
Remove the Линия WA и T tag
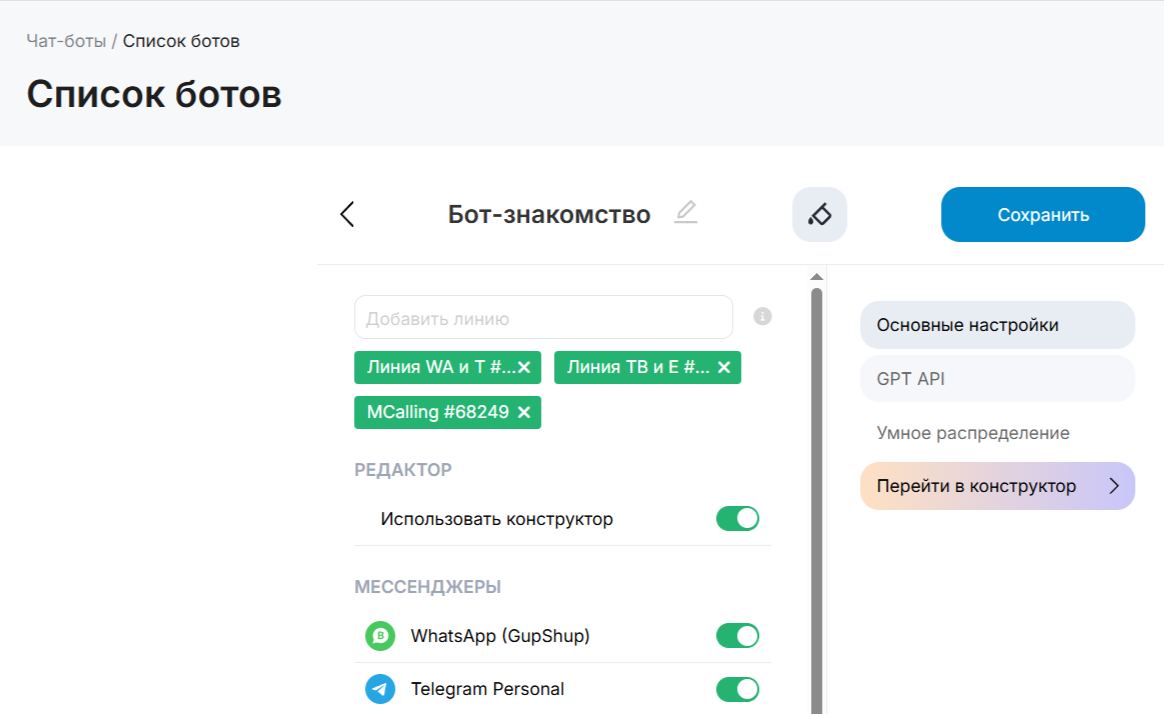pyautogui.click(x=524, y=368)
